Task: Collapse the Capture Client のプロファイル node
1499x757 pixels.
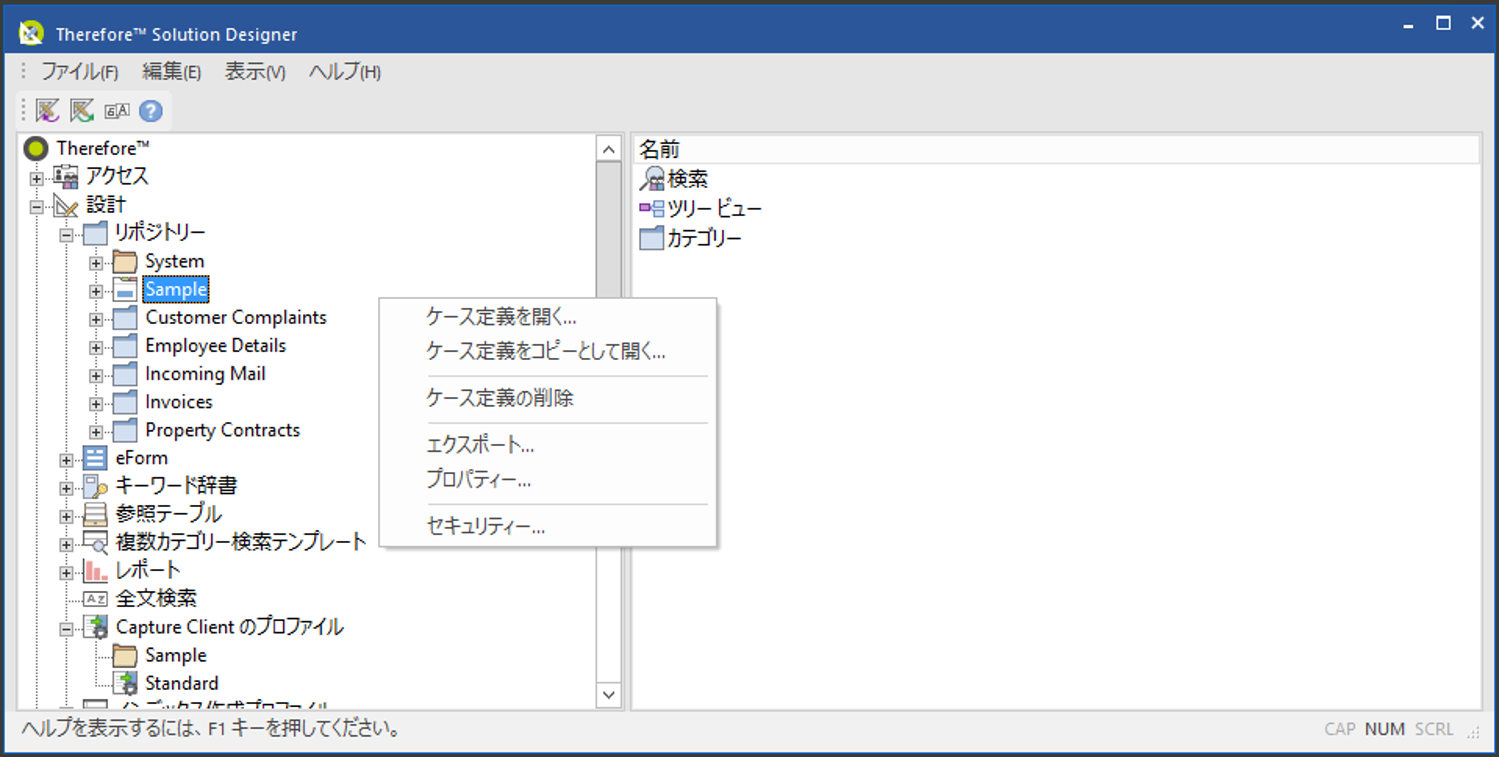Action: [x=66, y=629]
